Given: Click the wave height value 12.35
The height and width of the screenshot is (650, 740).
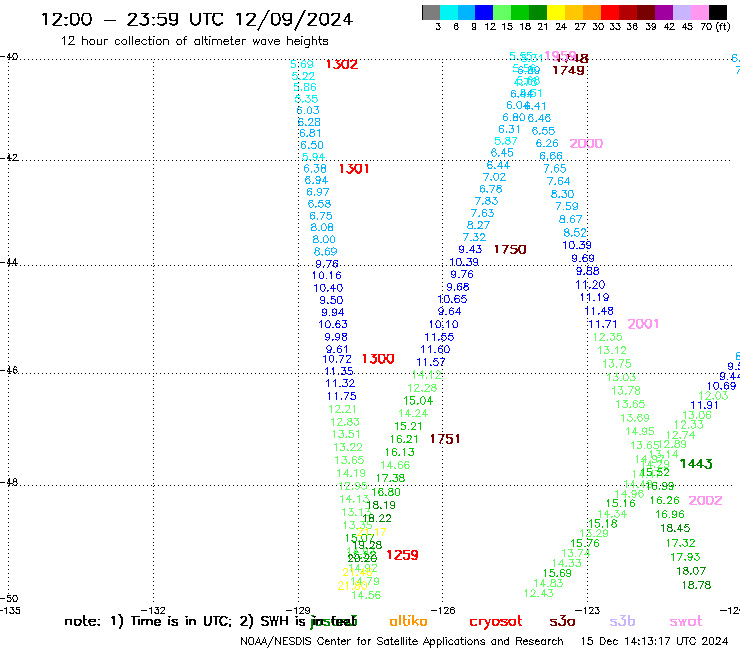Looking at the screenshot, I should (607, 337).
